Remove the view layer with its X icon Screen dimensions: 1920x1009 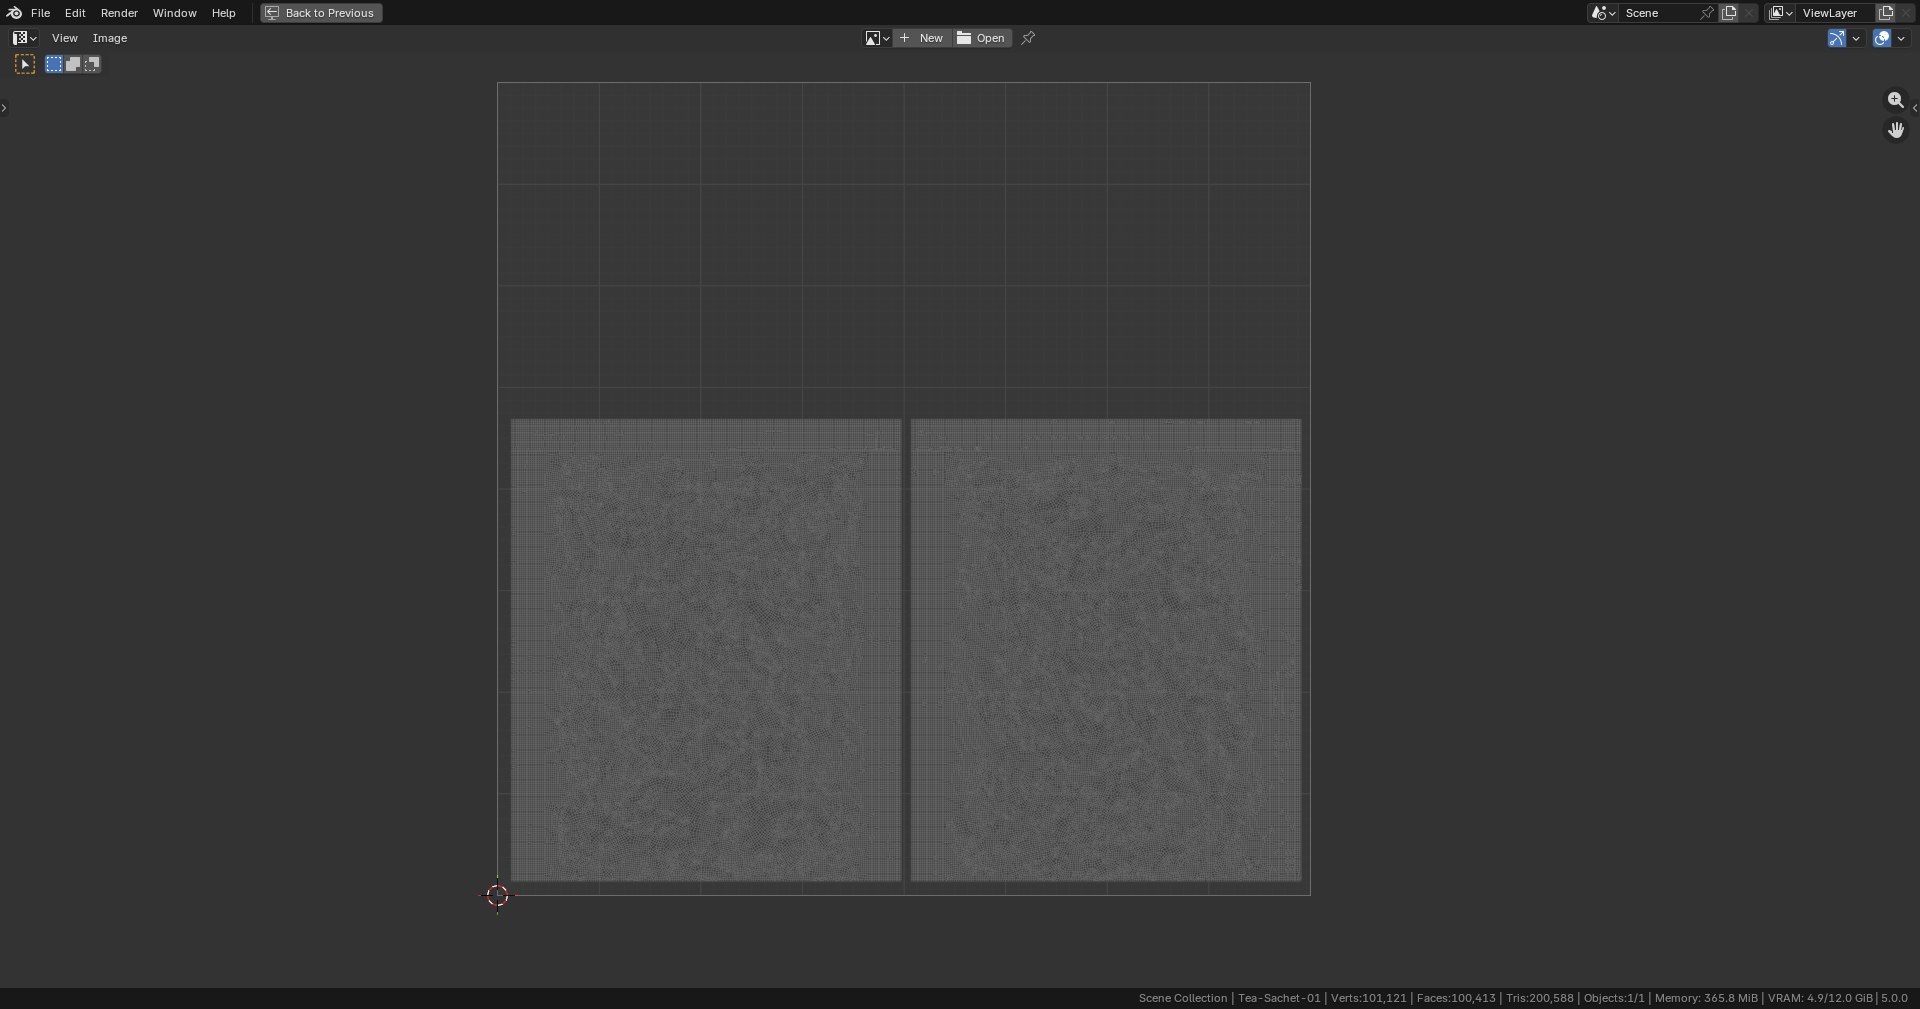[x=1906, y=13]
